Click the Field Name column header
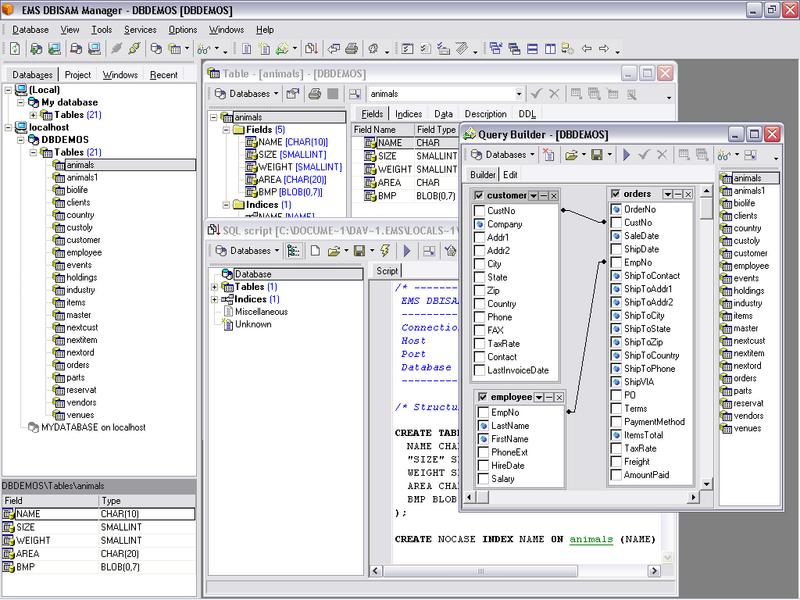The width and height of the screenshot is (800, 600). click(383, 130)
